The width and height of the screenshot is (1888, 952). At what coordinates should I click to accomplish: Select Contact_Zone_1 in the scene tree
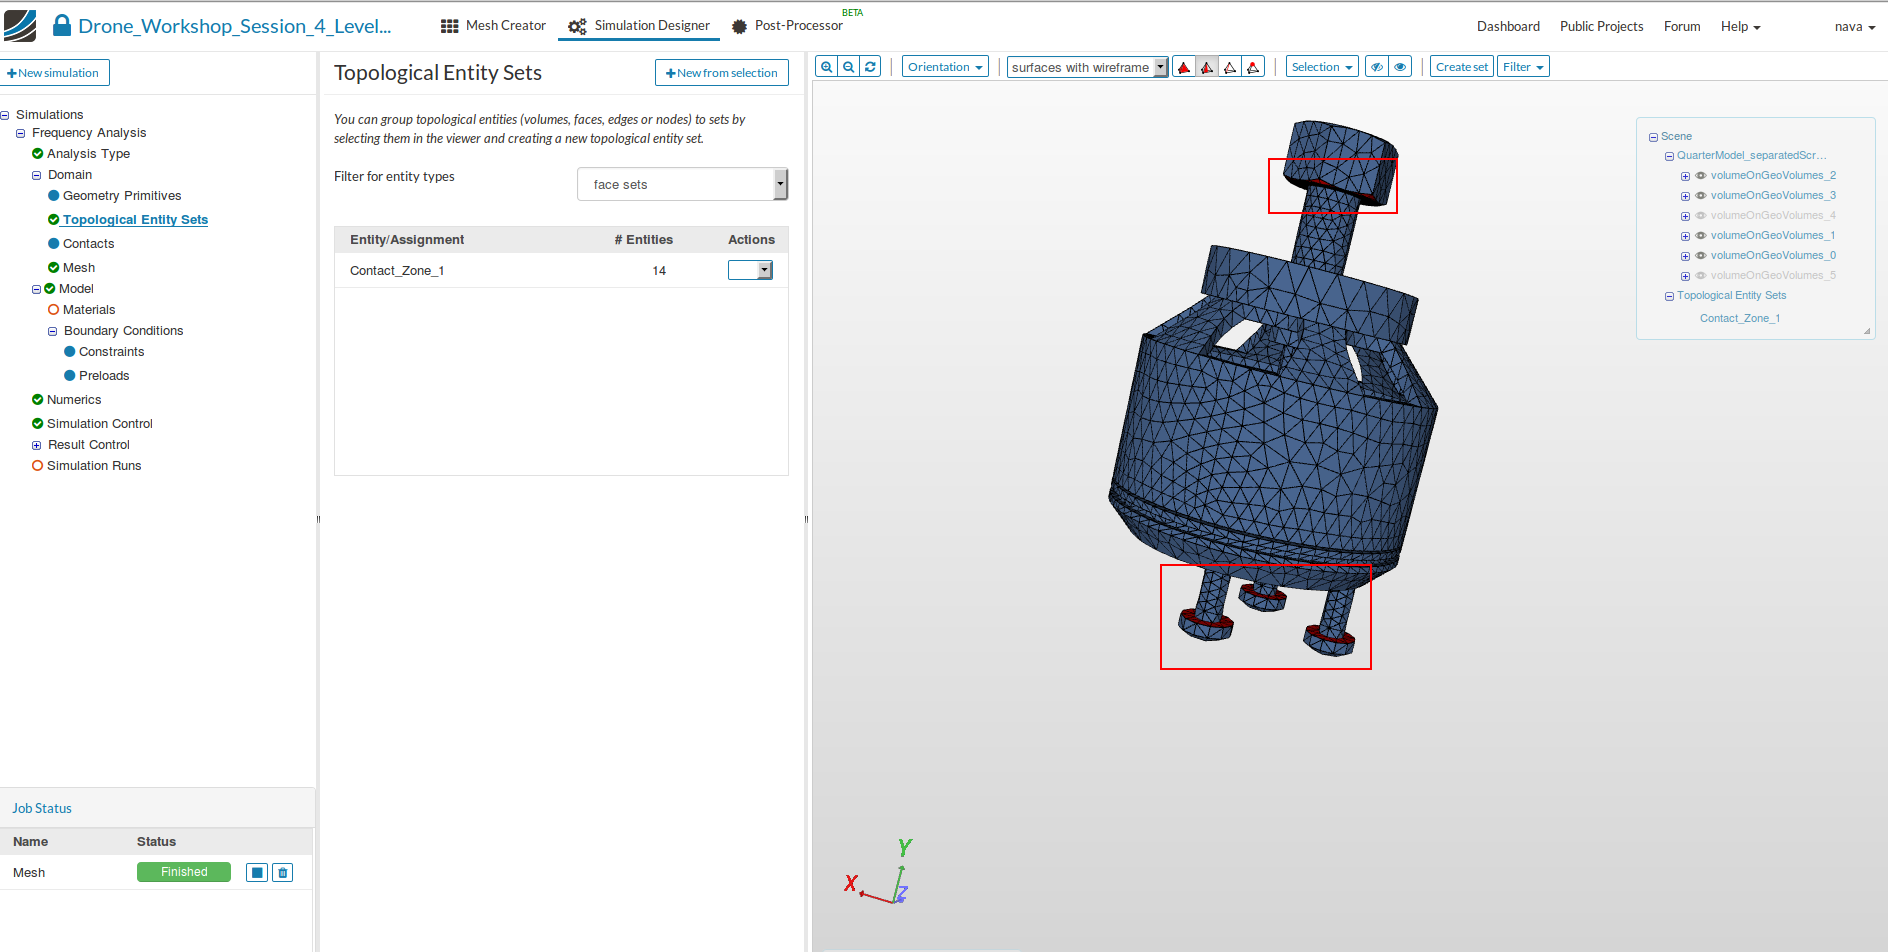[1739, 319]
